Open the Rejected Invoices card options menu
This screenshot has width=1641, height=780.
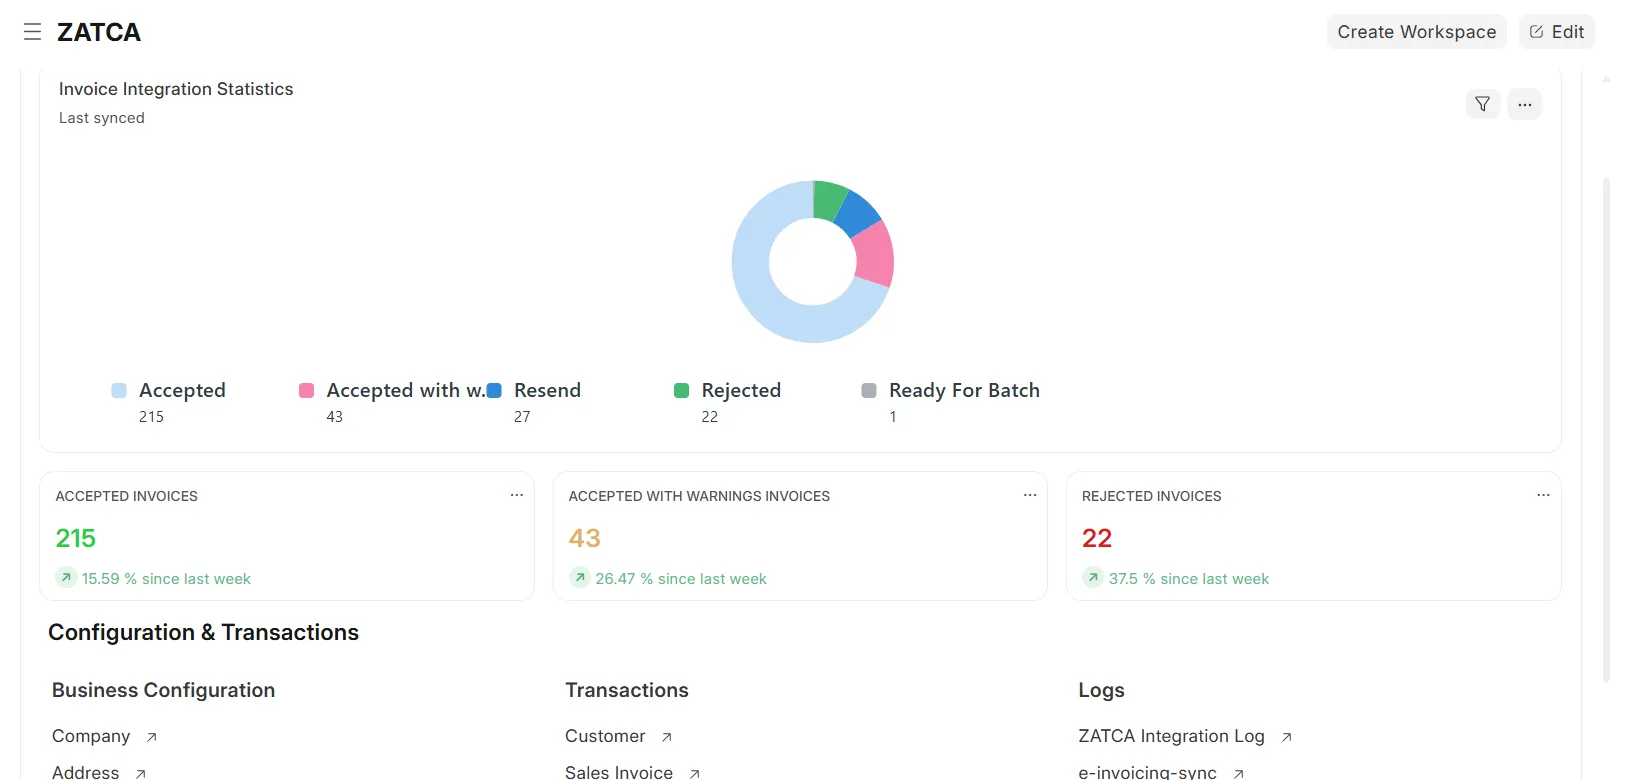coord(1543,495)
